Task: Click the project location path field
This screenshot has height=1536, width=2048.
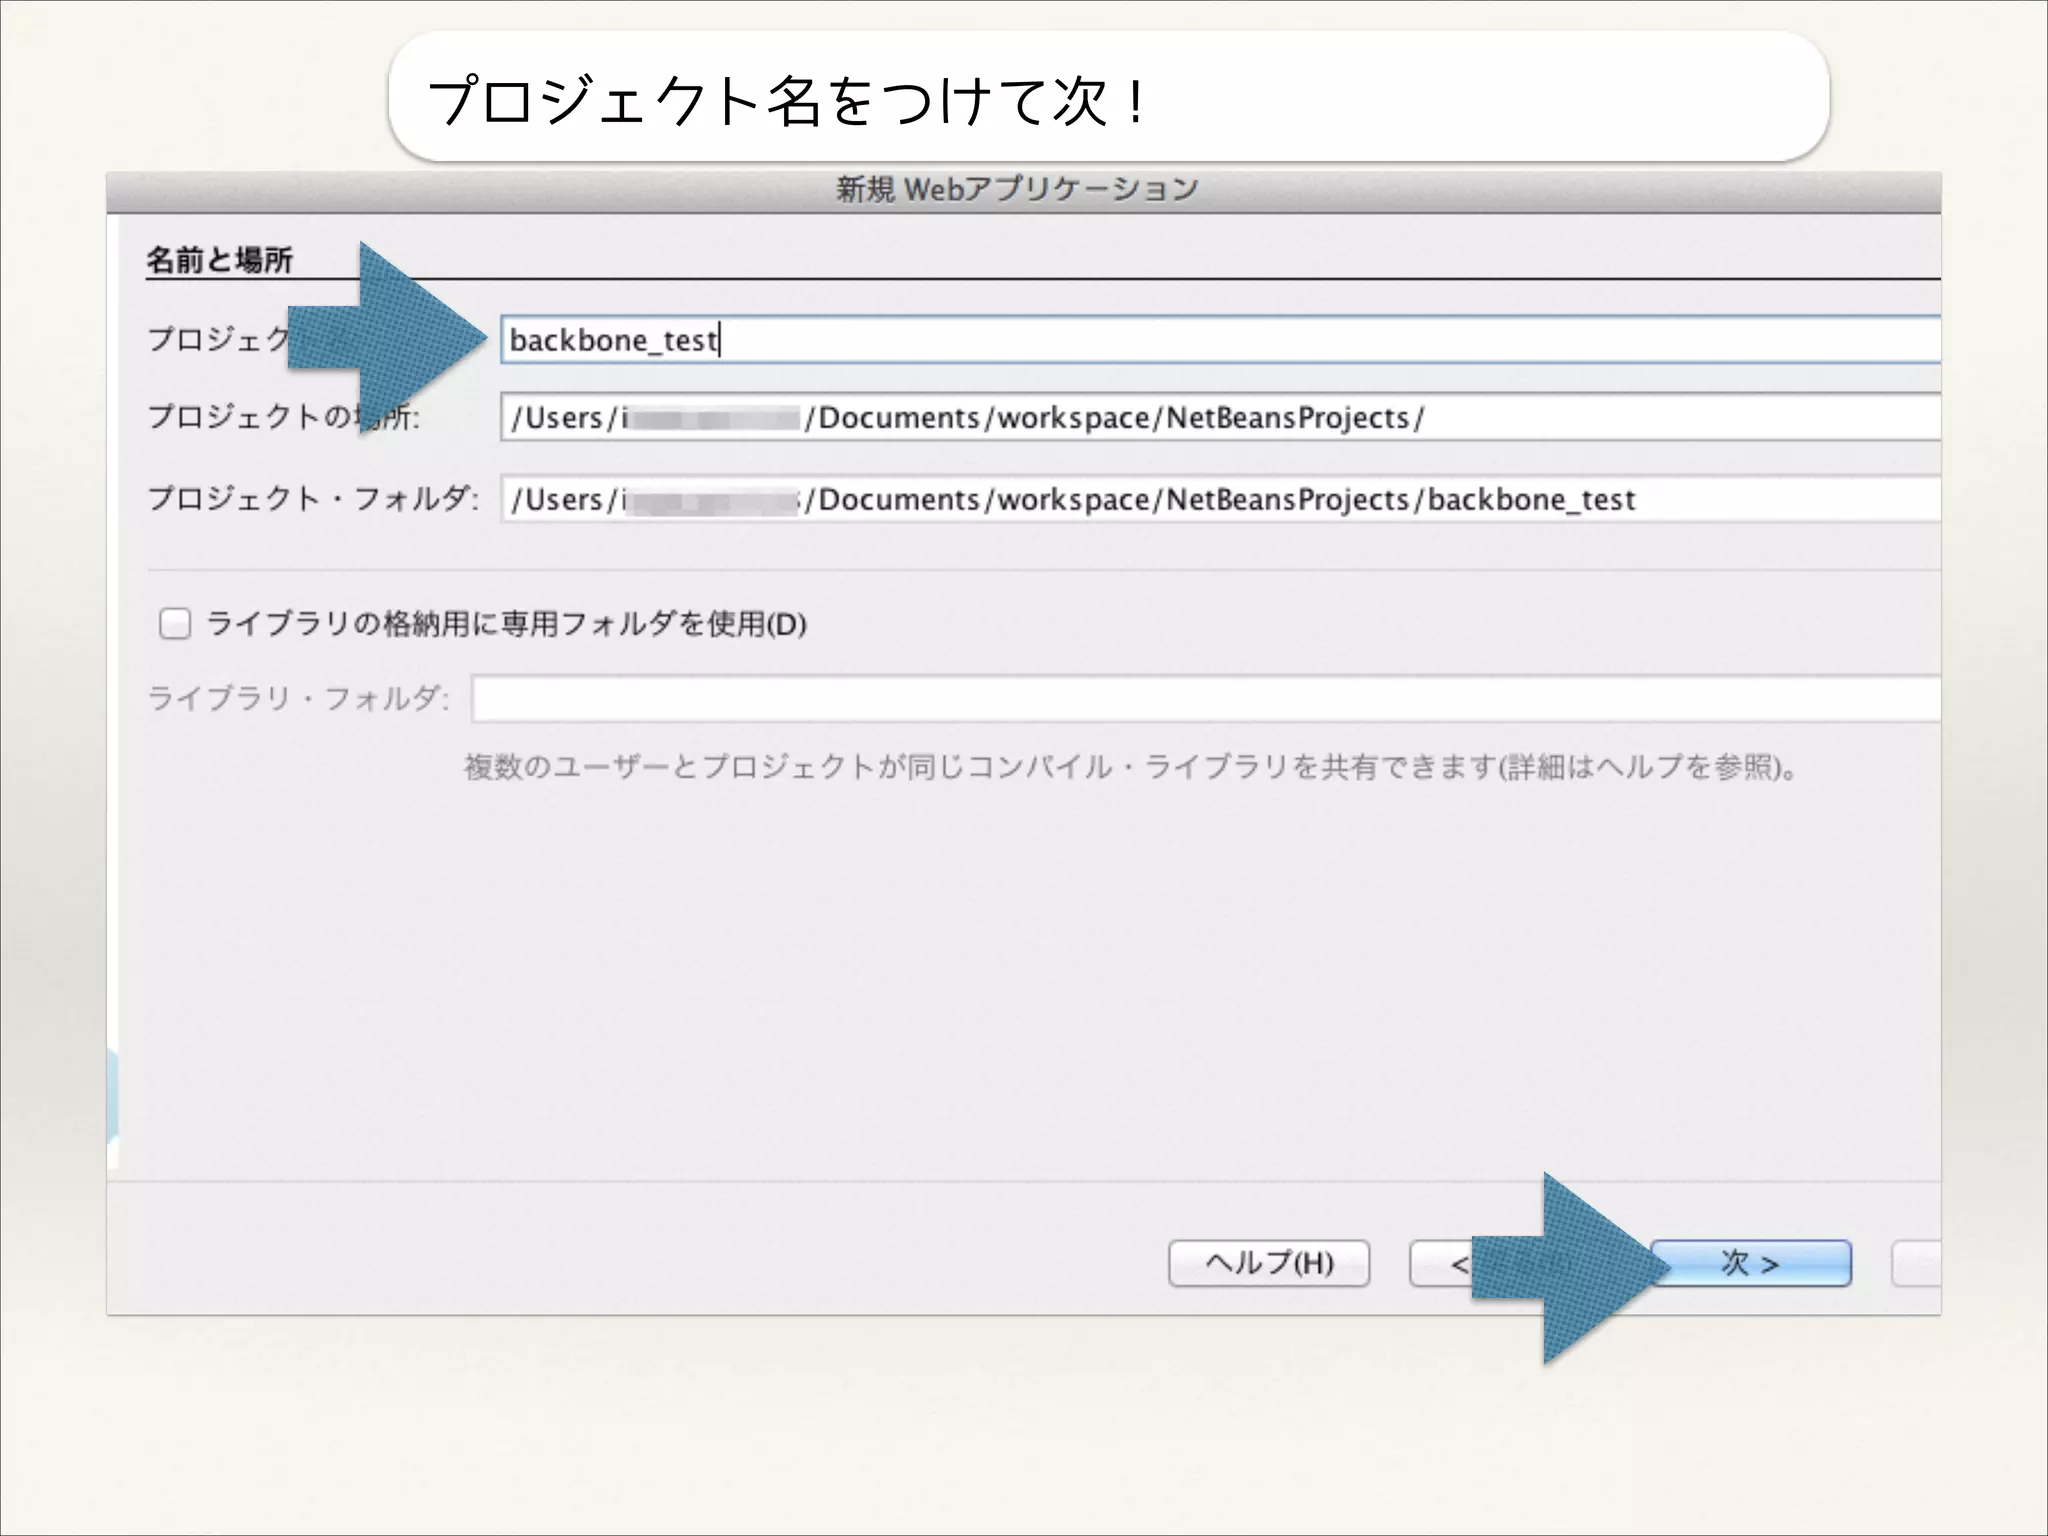Action: [1220, 417]
